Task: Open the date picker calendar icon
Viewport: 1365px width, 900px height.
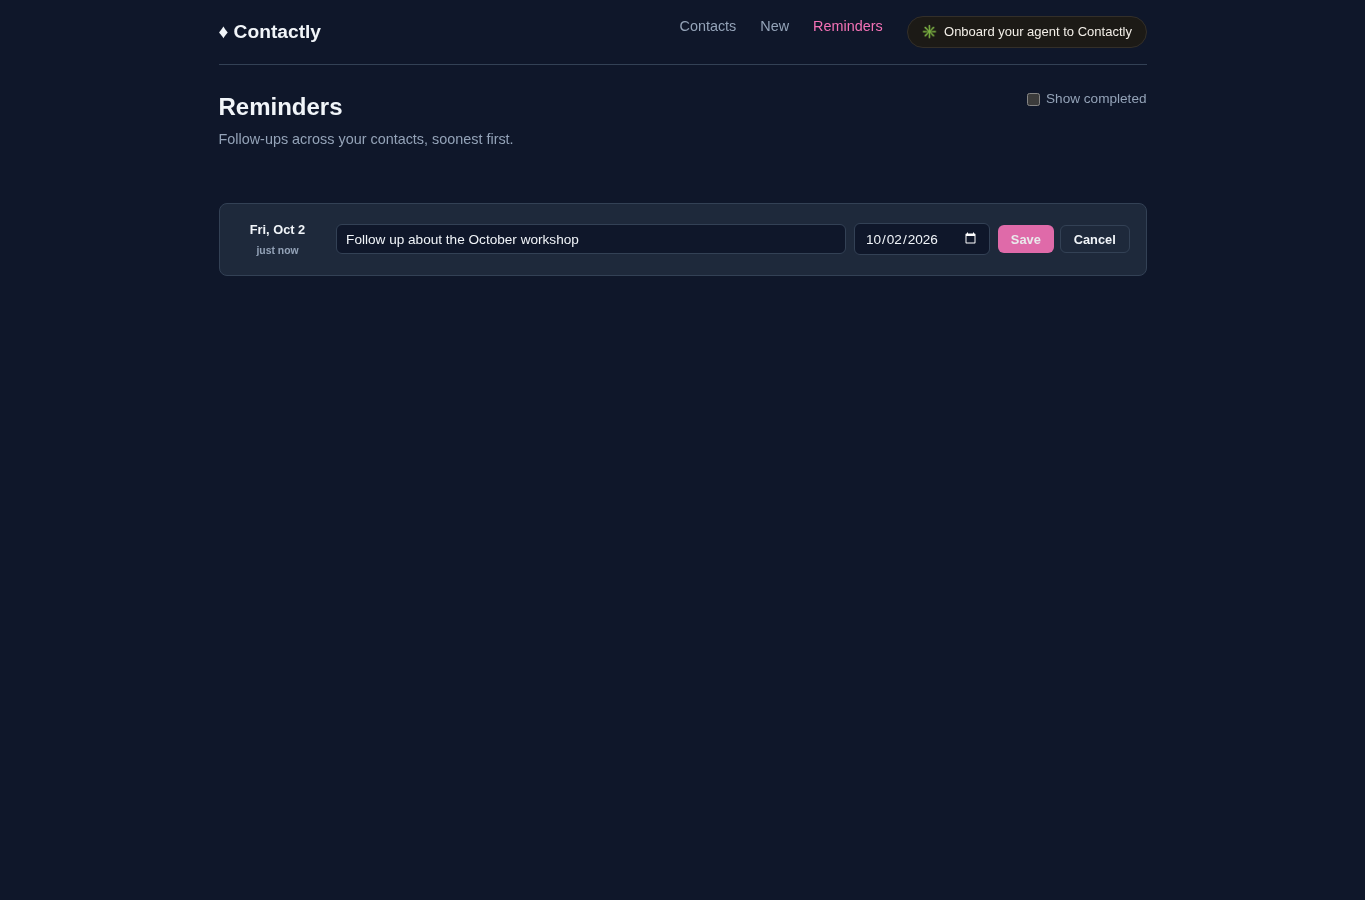Action: click(970, 239)
